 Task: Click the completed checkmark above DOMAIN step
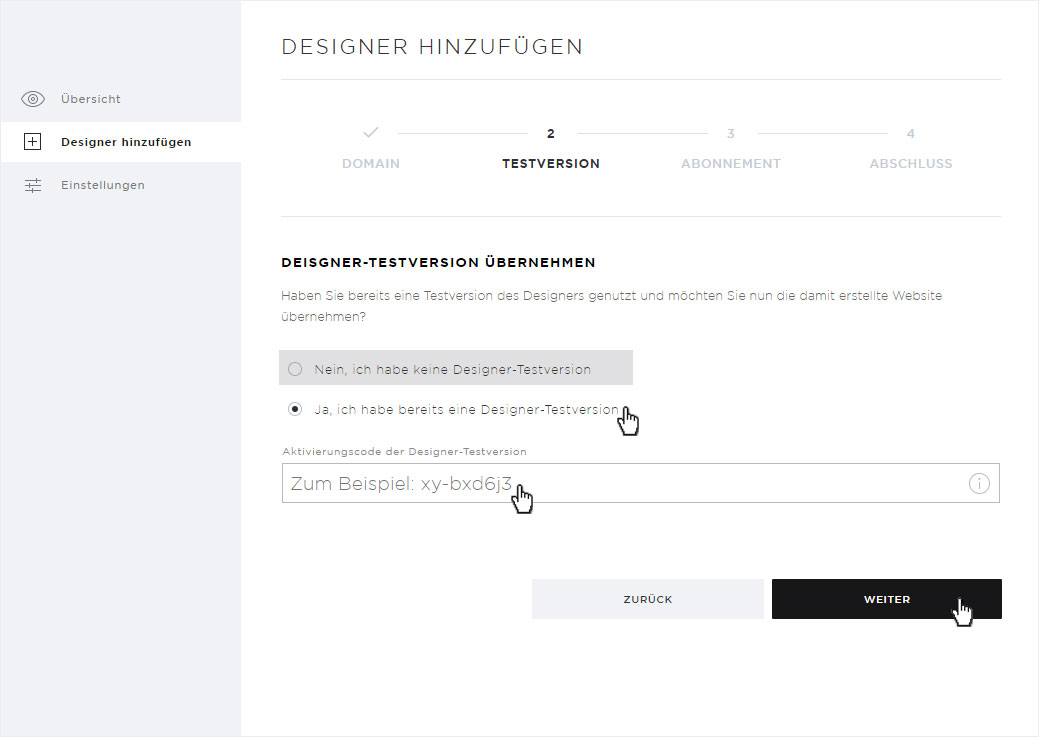click(x=371, y=133)
